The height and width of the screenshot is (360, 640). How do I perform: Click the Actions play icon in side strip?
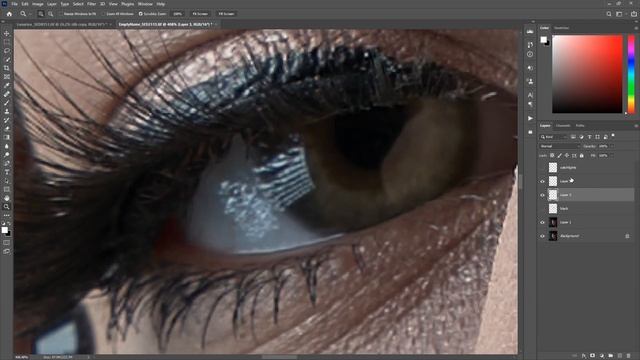click(530, 118)
